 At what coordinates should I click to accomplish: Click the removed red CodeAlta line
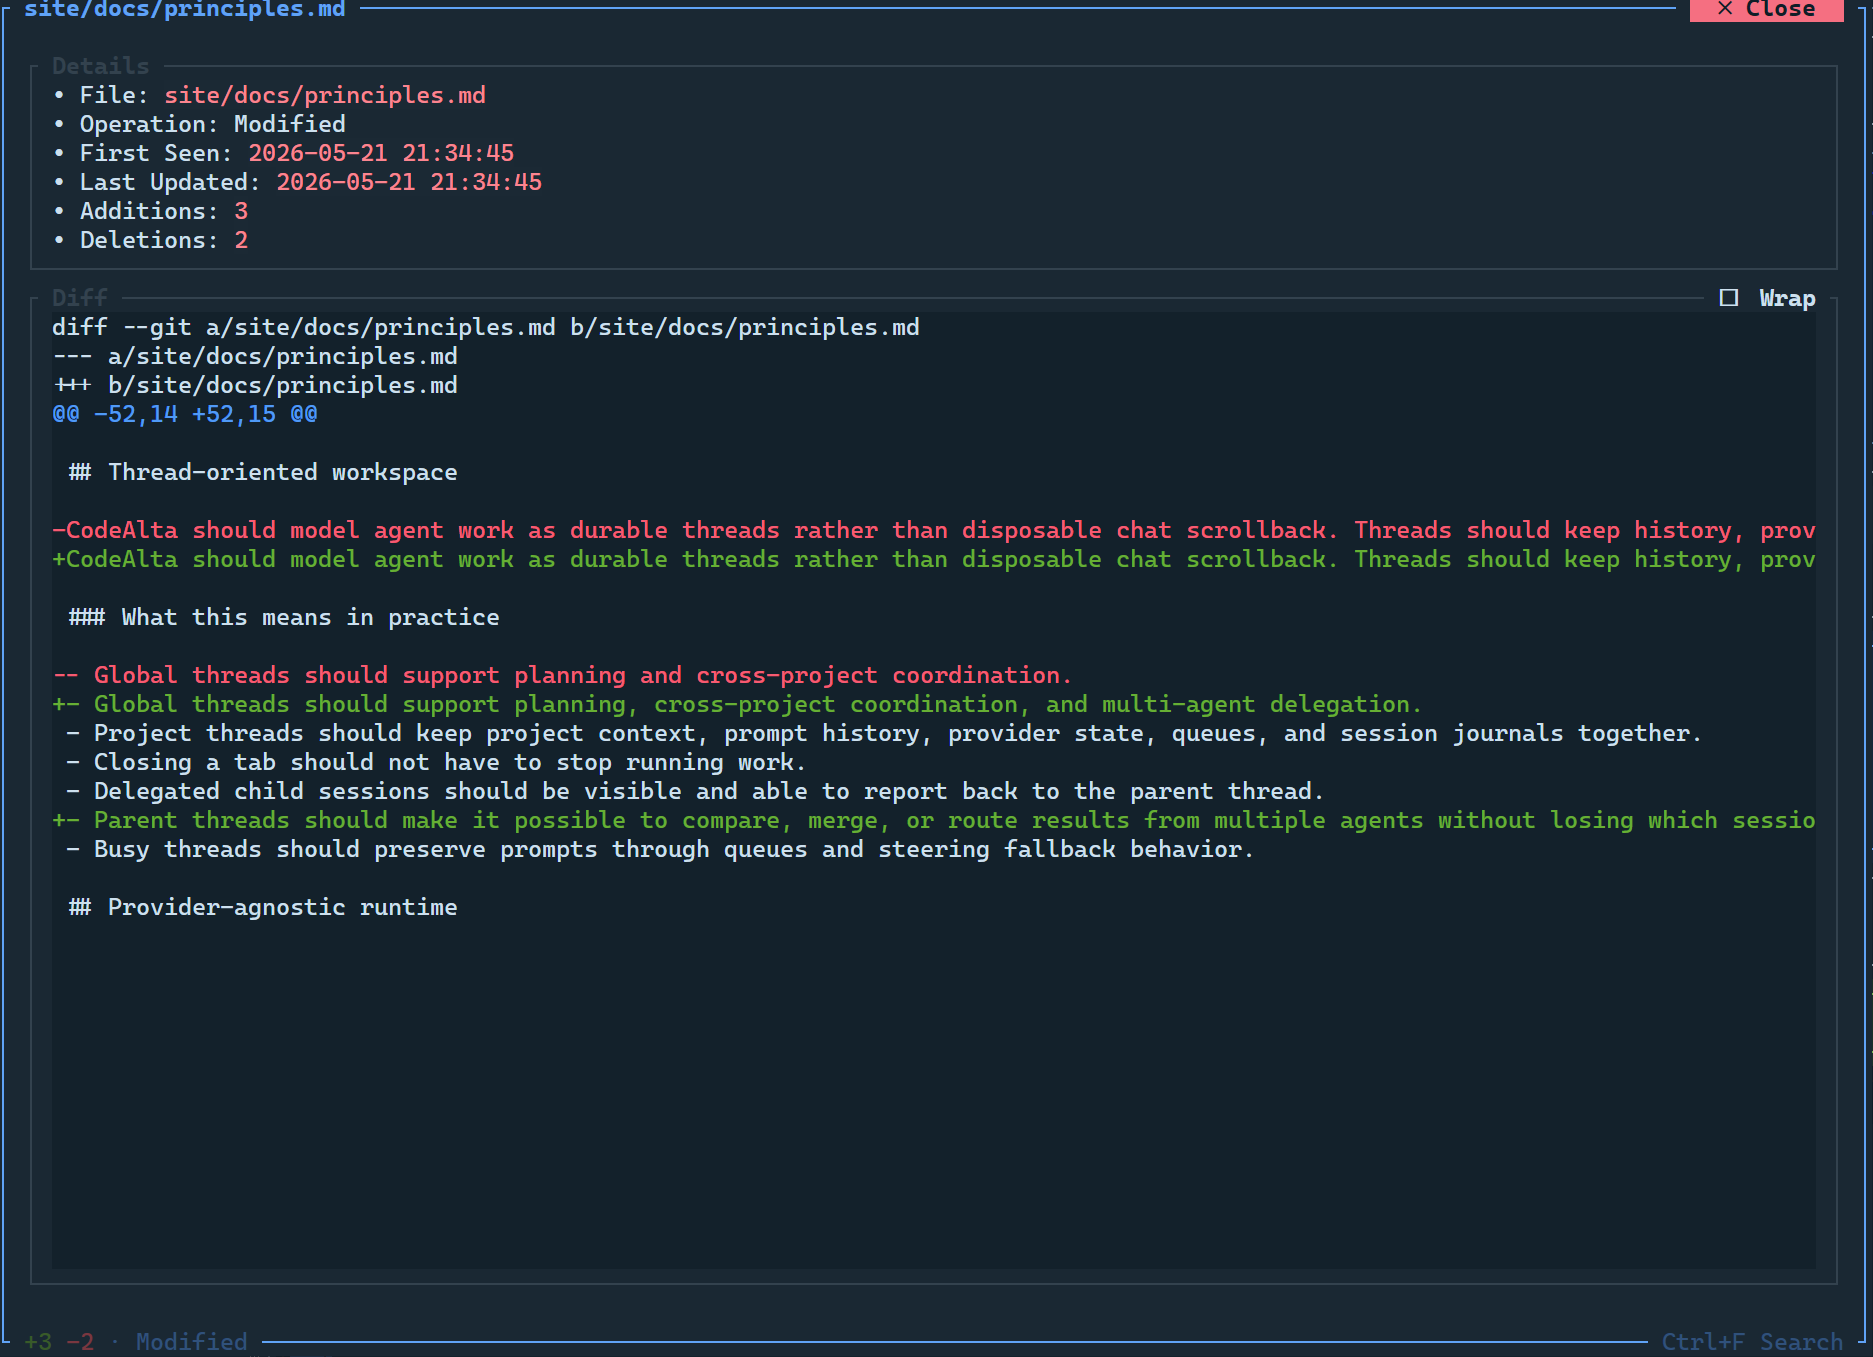[934, 530]
